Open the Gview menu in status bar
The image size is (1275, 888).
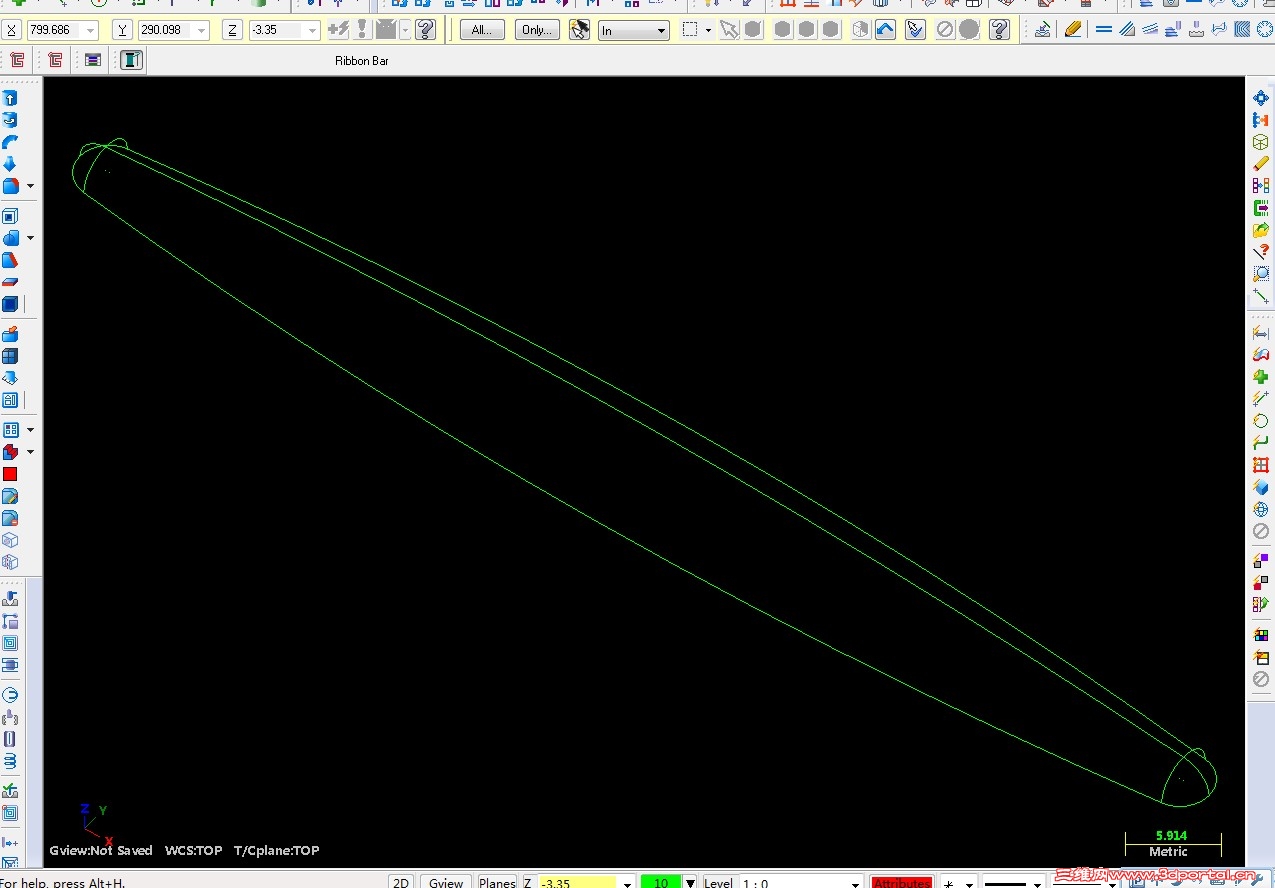click(445, 882)
